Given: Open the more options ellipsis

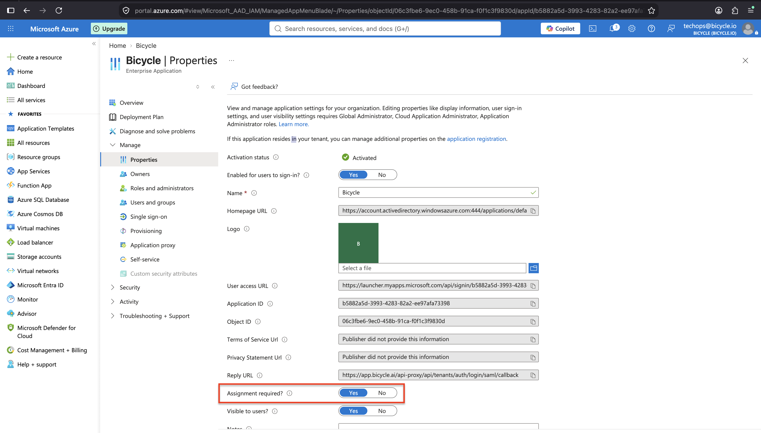Looking at the screenshot, I should point(232,61).
